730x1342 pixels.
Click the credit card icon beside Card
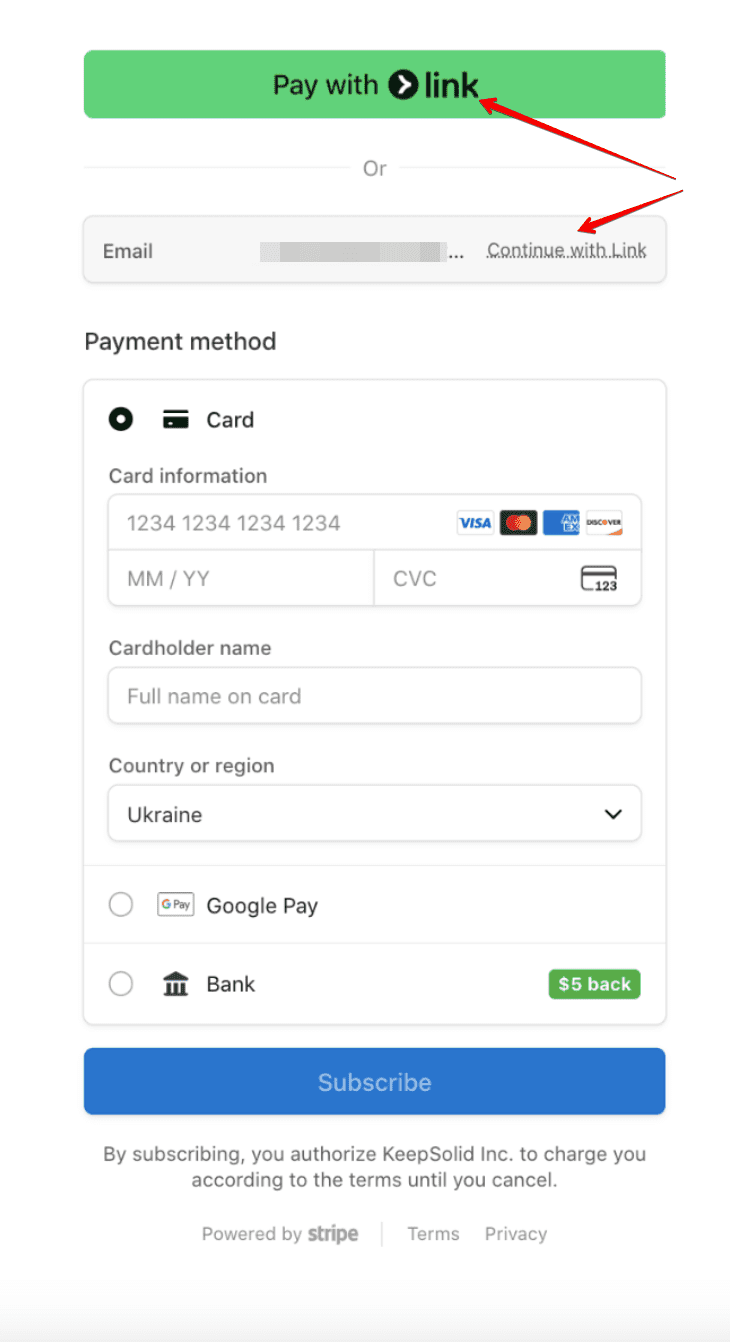(x=175, y=420)
